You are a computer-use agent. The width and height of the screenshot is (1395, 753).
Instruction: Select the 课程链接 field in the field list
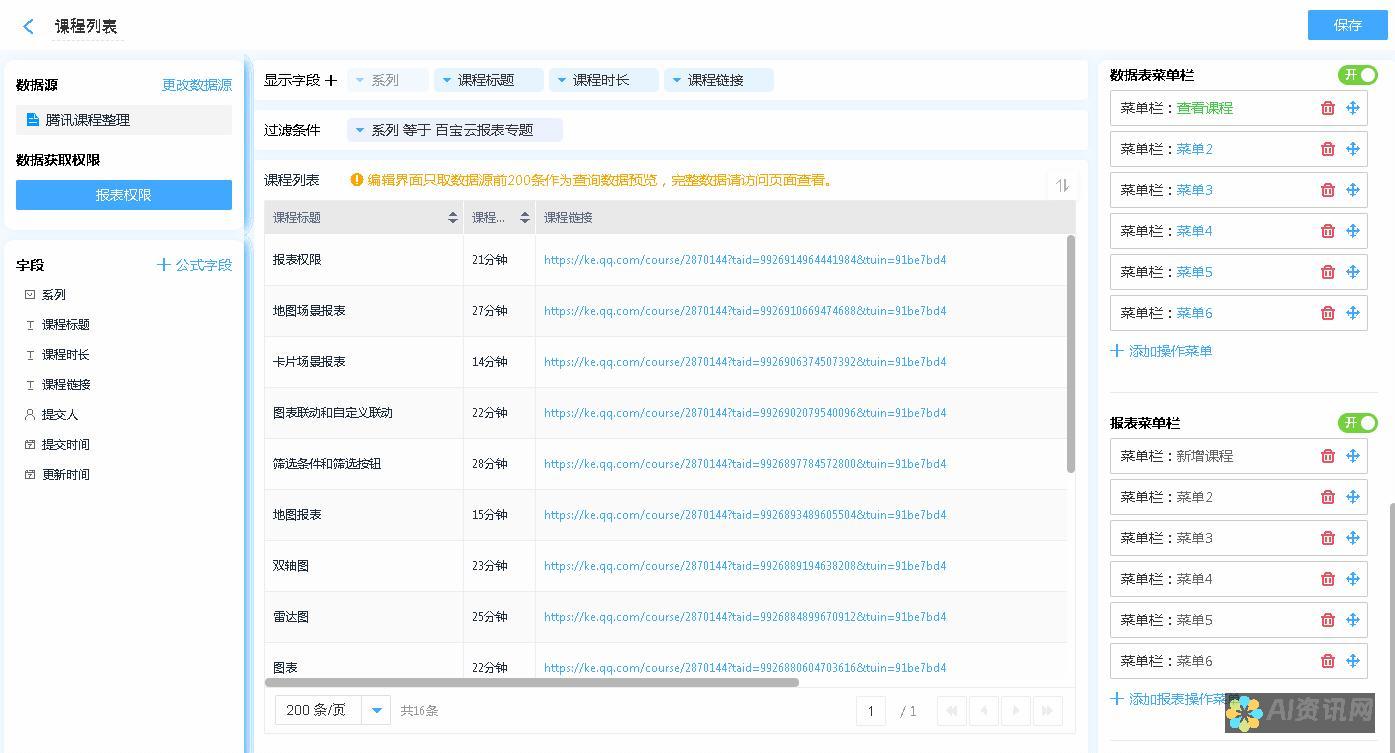point(57,385)
